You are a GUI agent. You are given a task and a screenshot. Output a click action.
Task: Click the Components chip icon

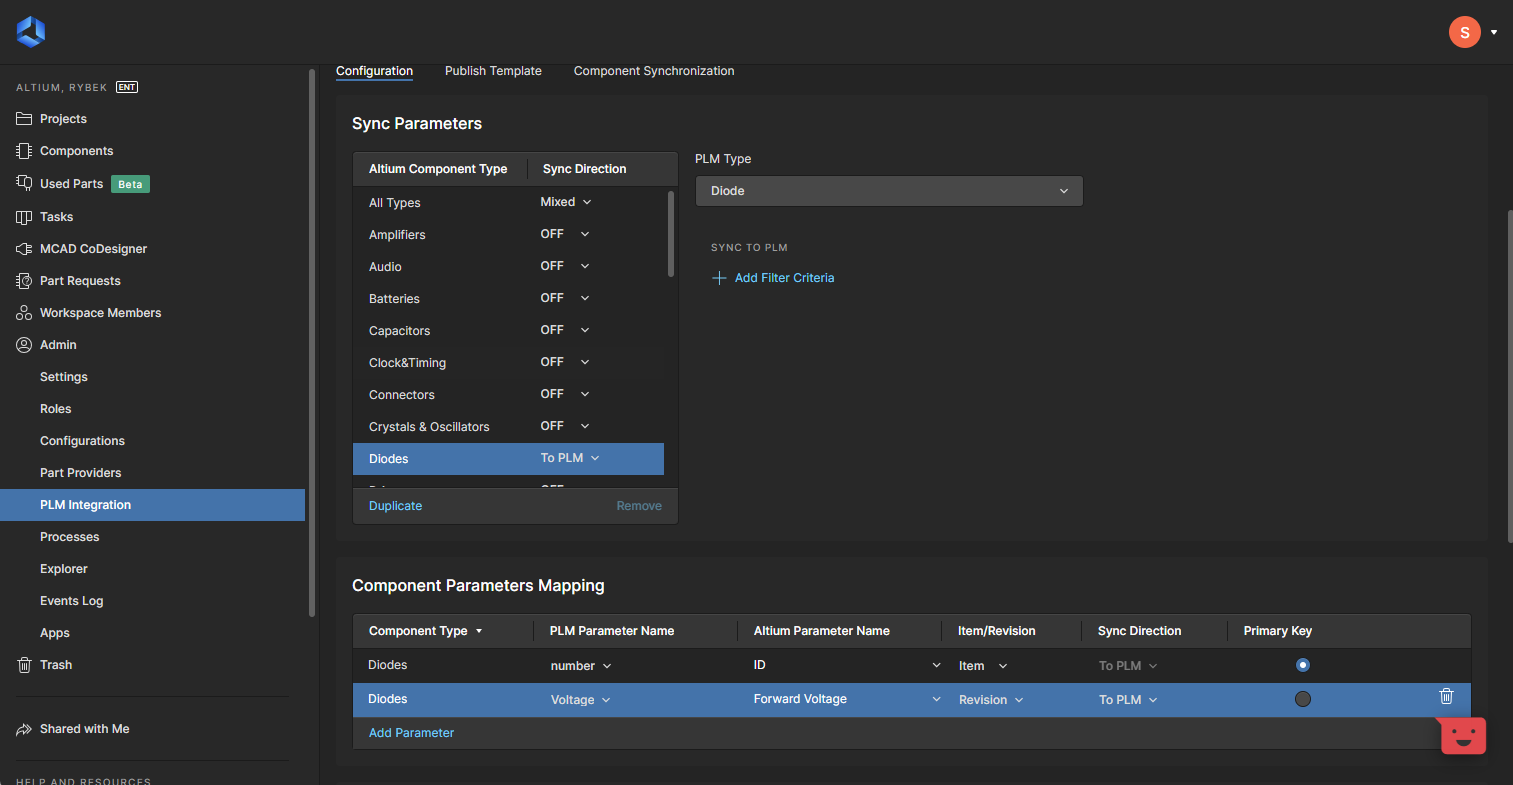[24, 151]
